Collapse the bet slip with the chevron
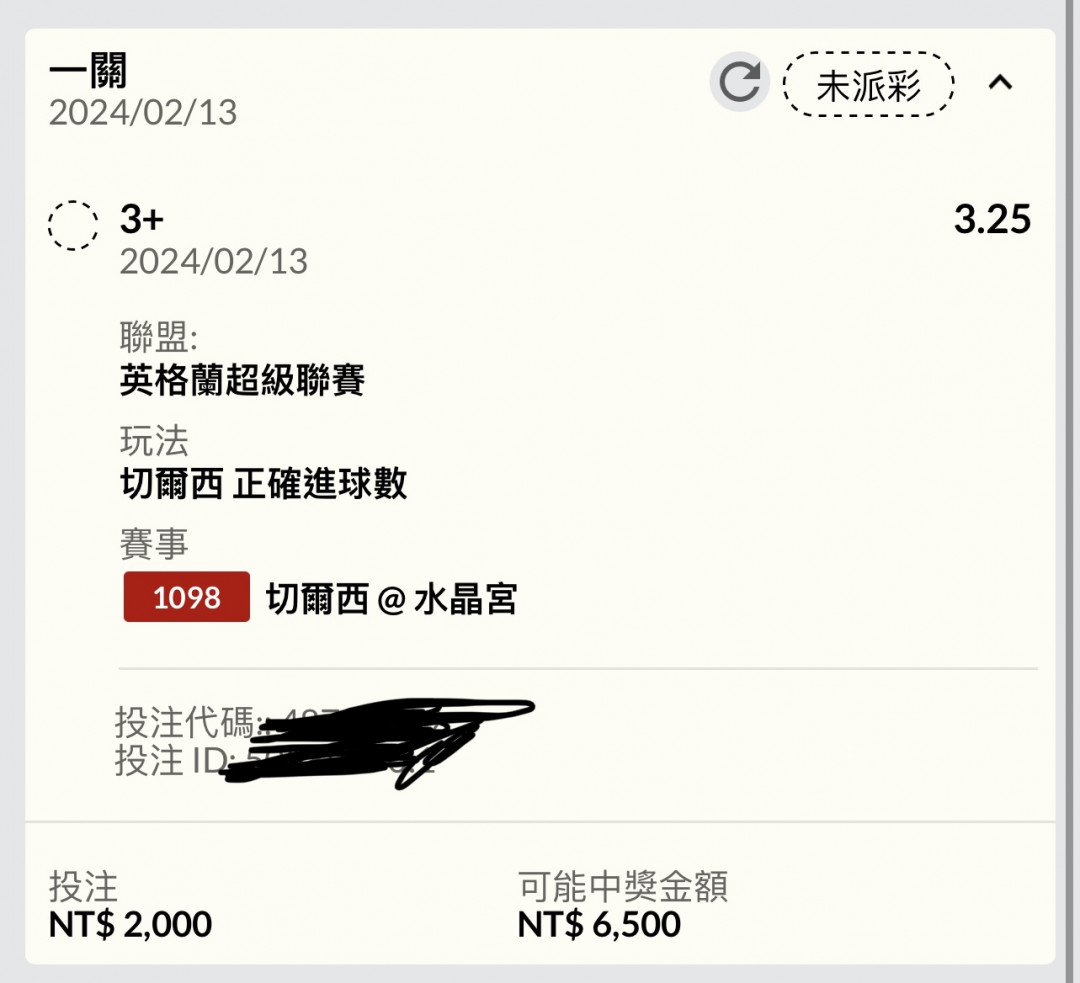 (x=1000, y=83)
